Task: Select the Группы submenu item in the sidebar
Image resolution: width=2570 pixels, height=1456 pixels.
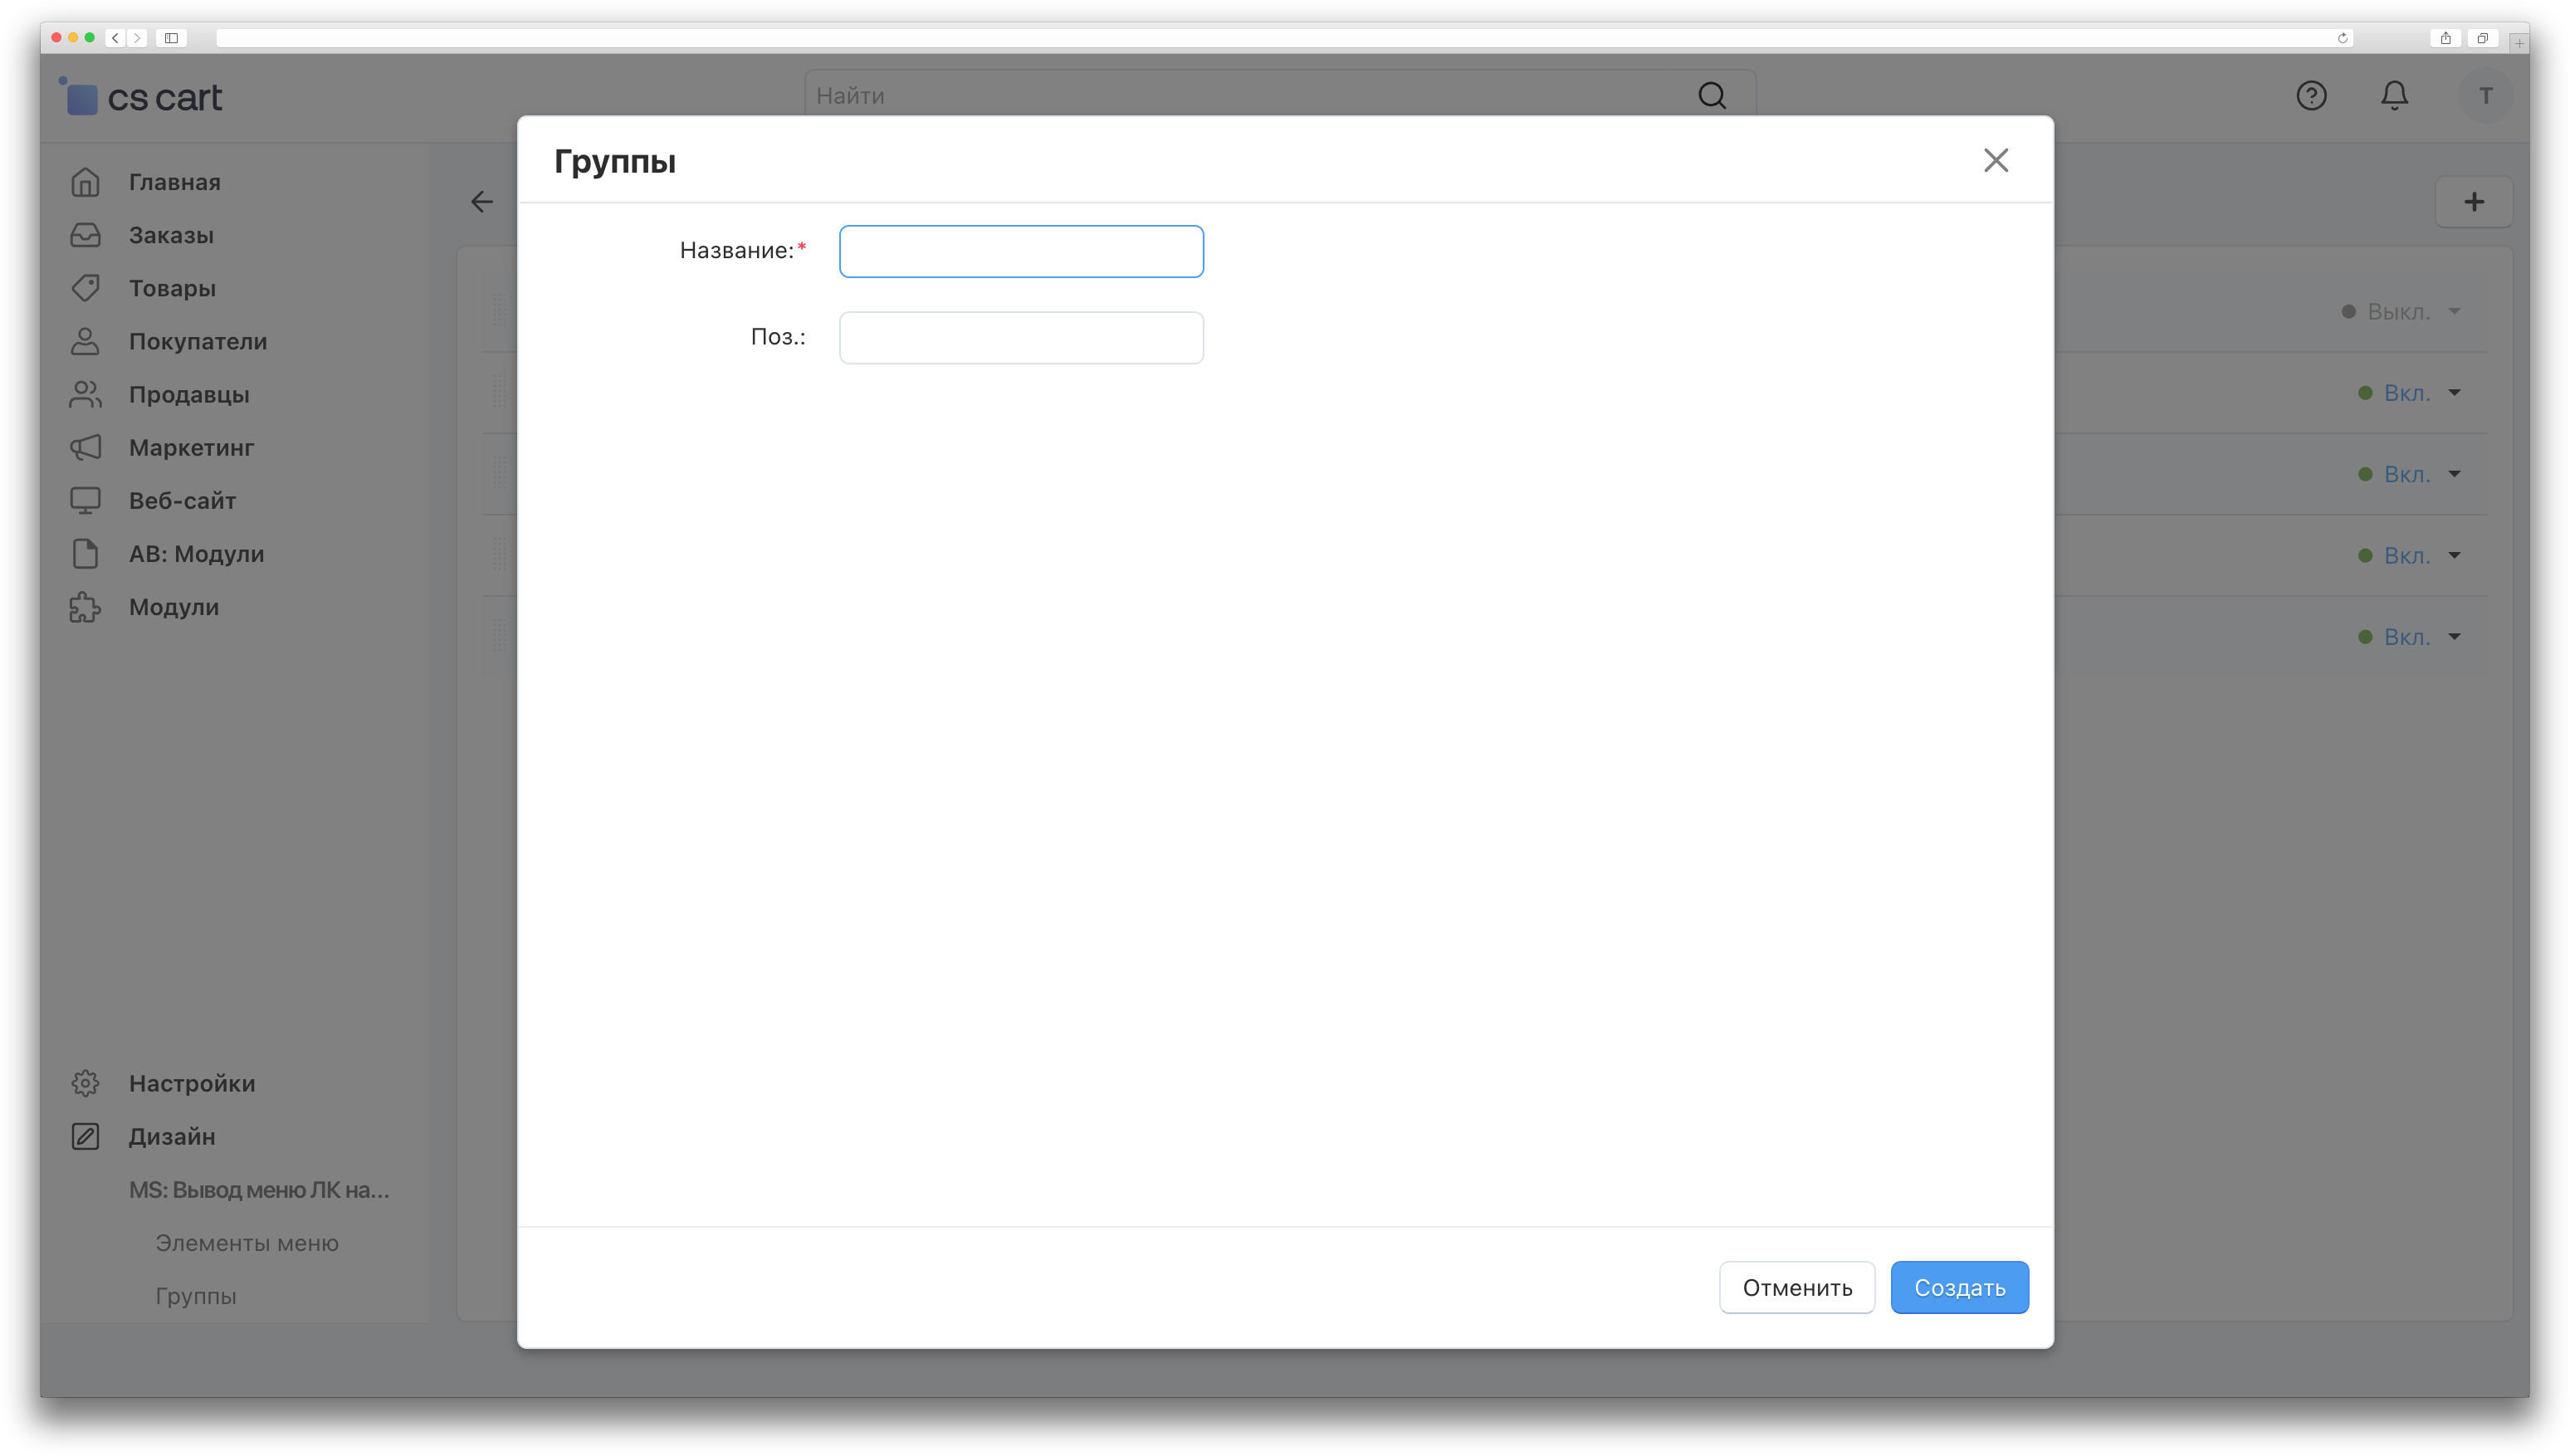Action: click(196, 1296)
